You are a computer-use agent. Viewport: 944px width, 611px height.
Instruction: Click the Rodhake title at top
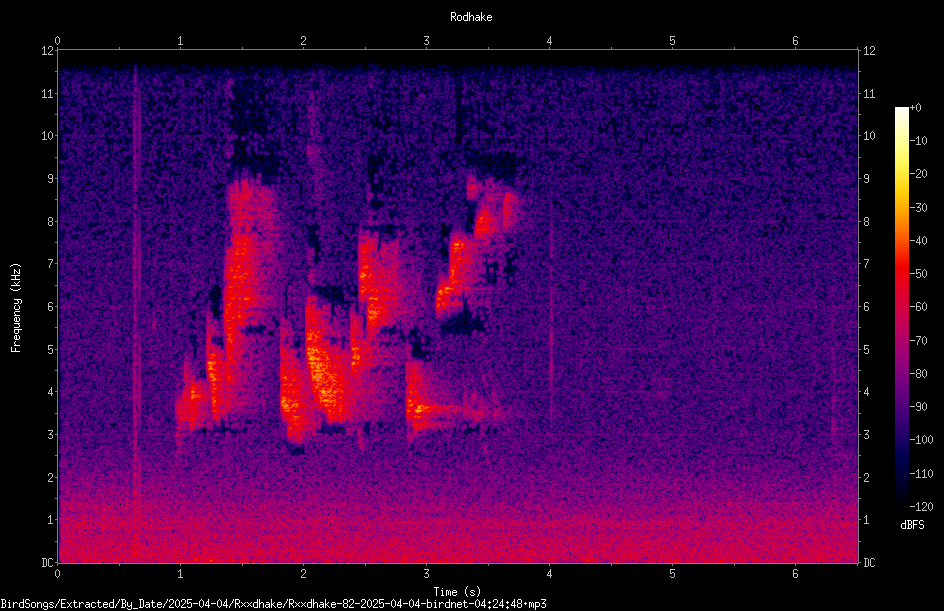471,17
